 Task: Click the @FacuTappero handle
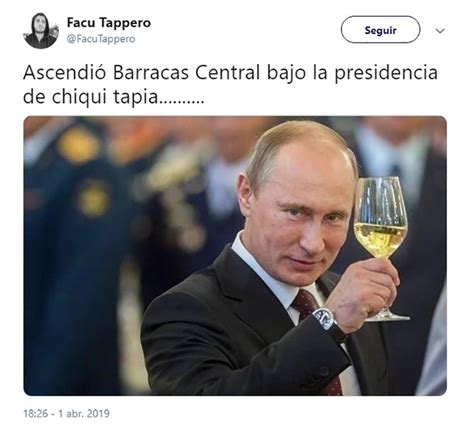[101, 39]
